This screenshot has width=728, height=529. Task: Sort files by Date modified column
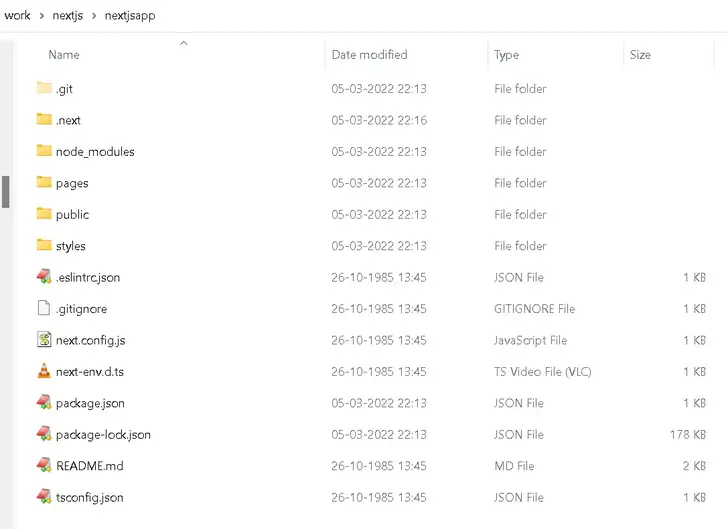pyautogui.click(x=369, y=55)
